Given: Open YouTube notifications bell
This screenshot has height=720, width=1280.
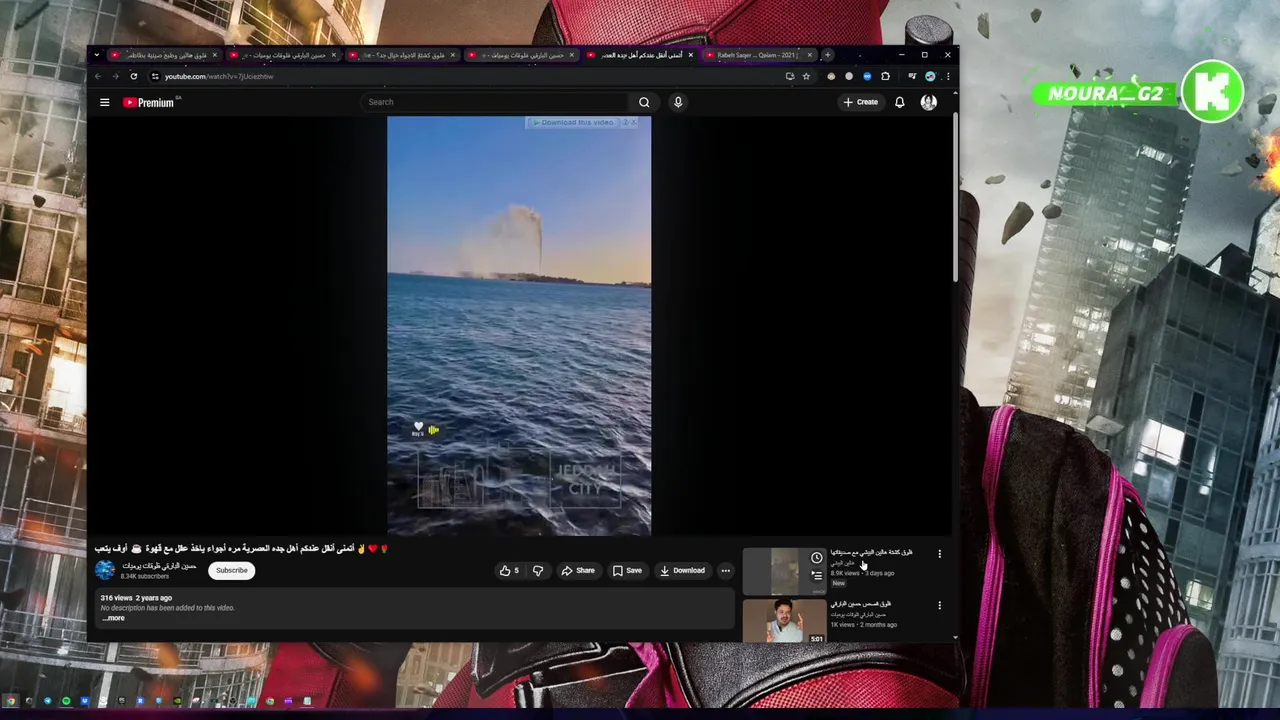Looking at the screenshot, I should (900, 102).
